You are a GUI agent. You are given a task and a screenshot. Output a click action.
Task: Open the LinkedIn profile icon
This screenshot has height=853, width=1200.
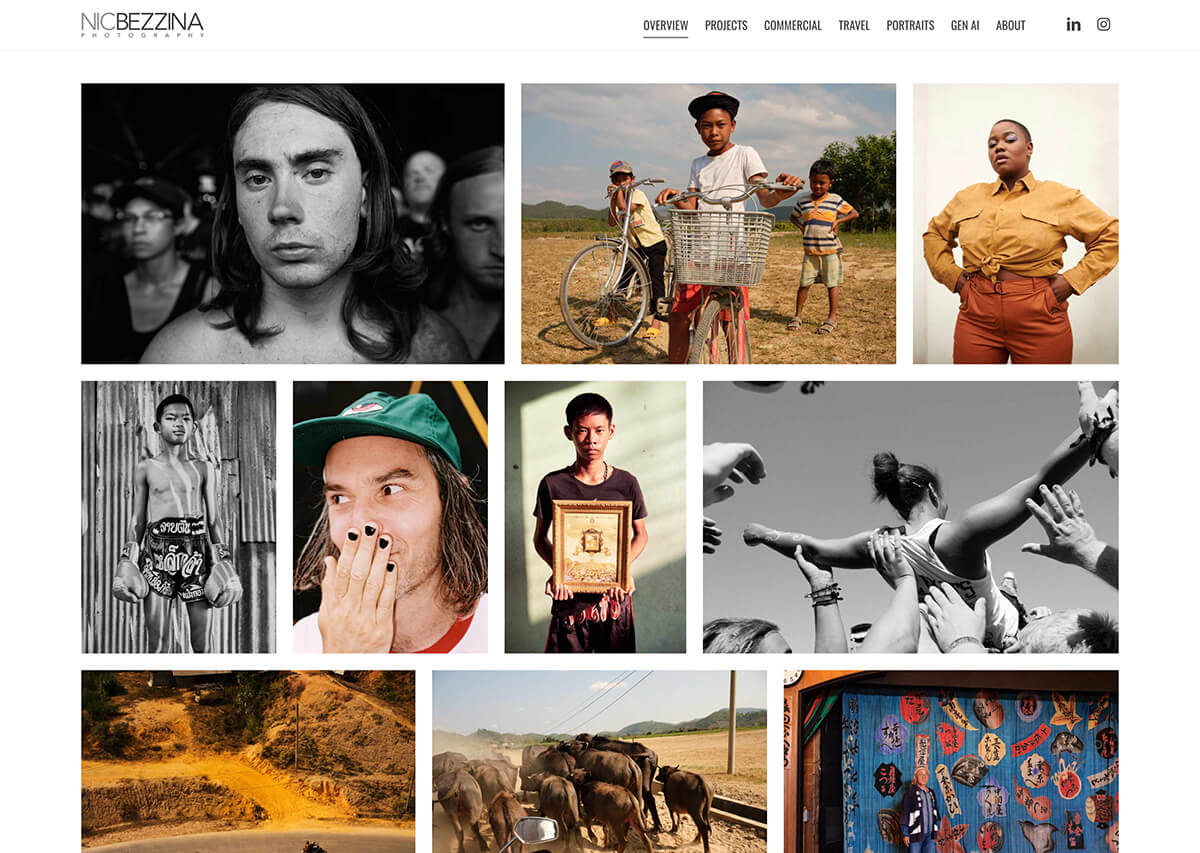[x=1073, y=25]
